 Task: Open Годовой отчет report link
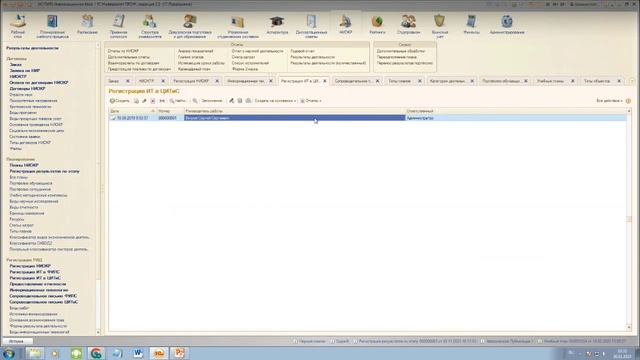(302, 51)
